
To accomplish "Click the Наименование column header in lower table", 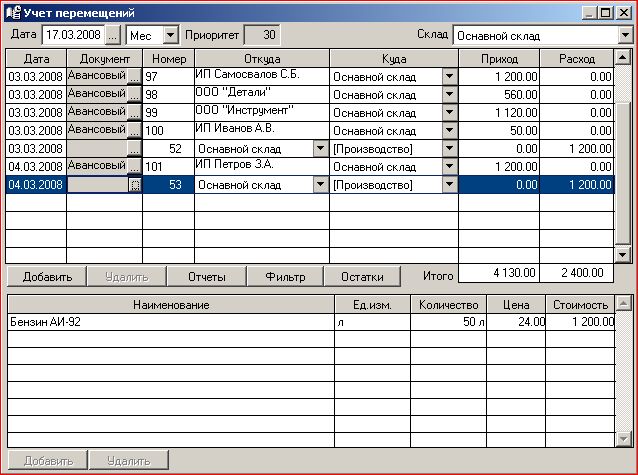I will [170, 304].
